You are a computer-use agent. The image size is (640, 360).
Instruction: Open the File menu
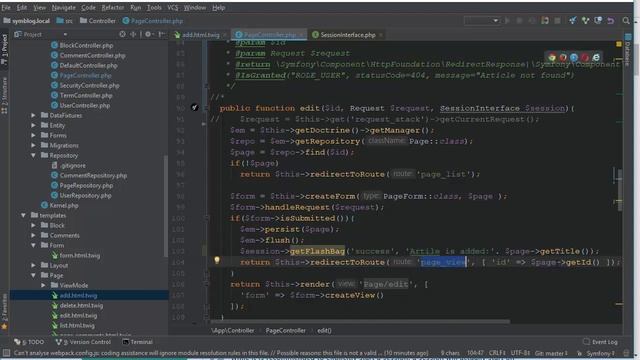point(6,7)
